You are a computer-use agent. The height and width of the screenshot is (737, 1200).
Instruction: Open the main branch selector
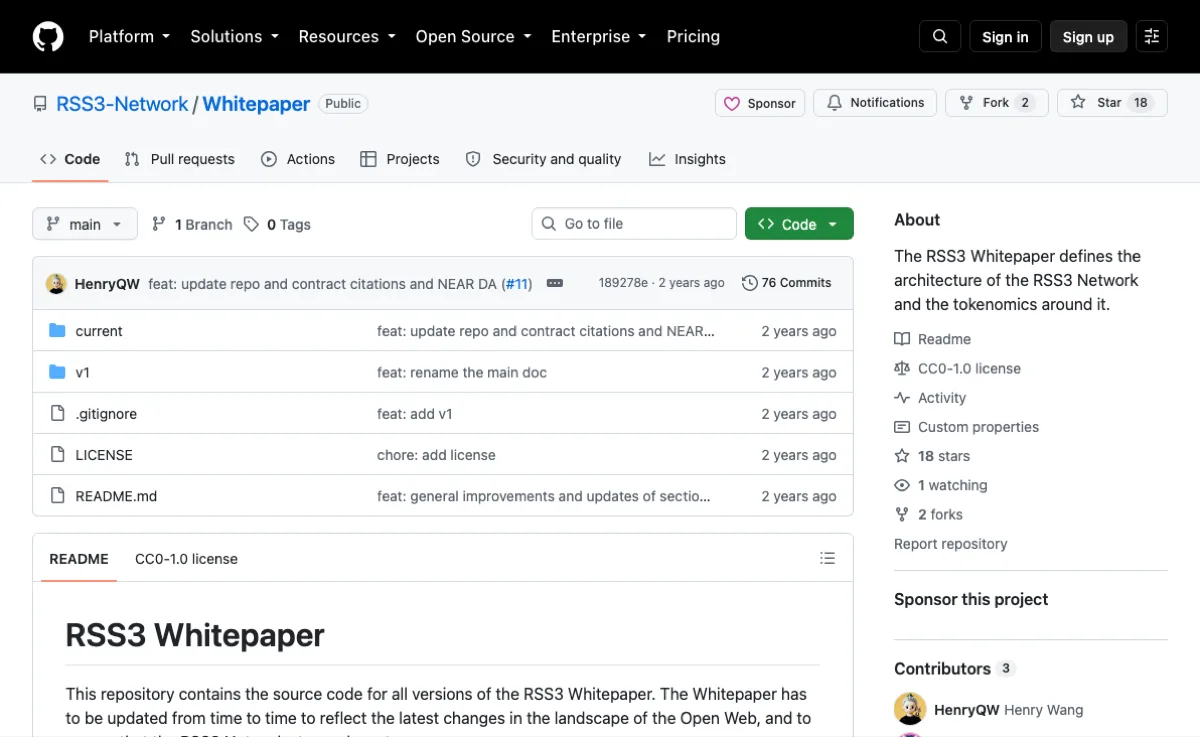[84, 224]
